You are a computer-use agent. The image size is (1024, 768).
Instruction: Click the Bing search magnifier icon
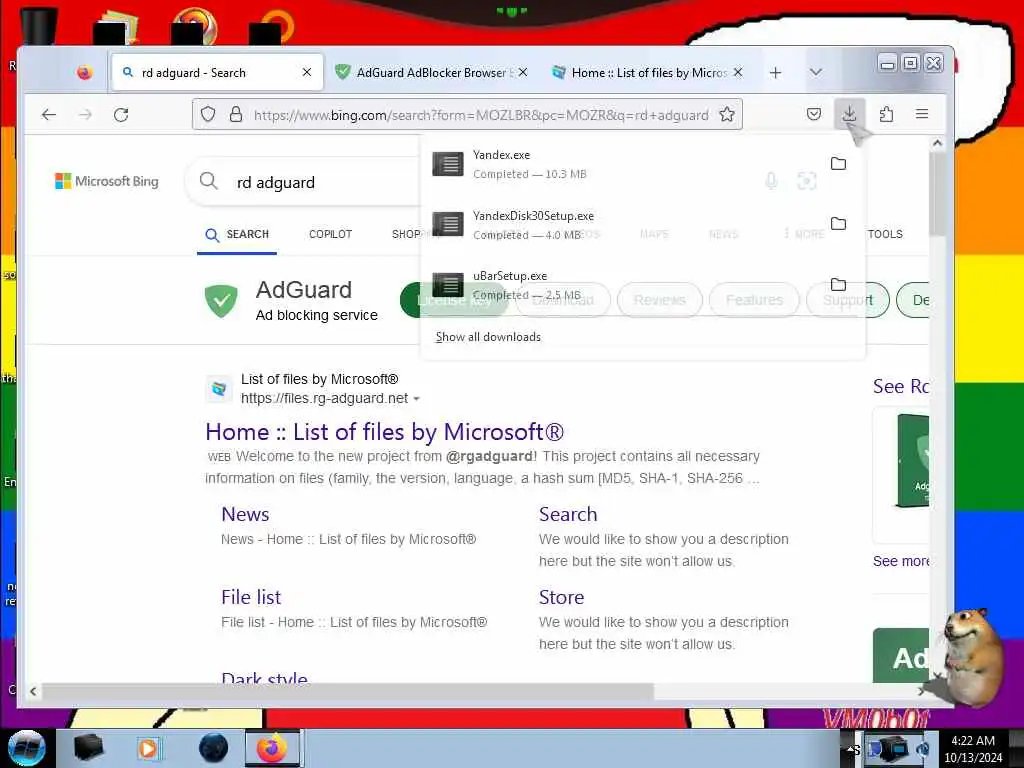click(208, 181)
